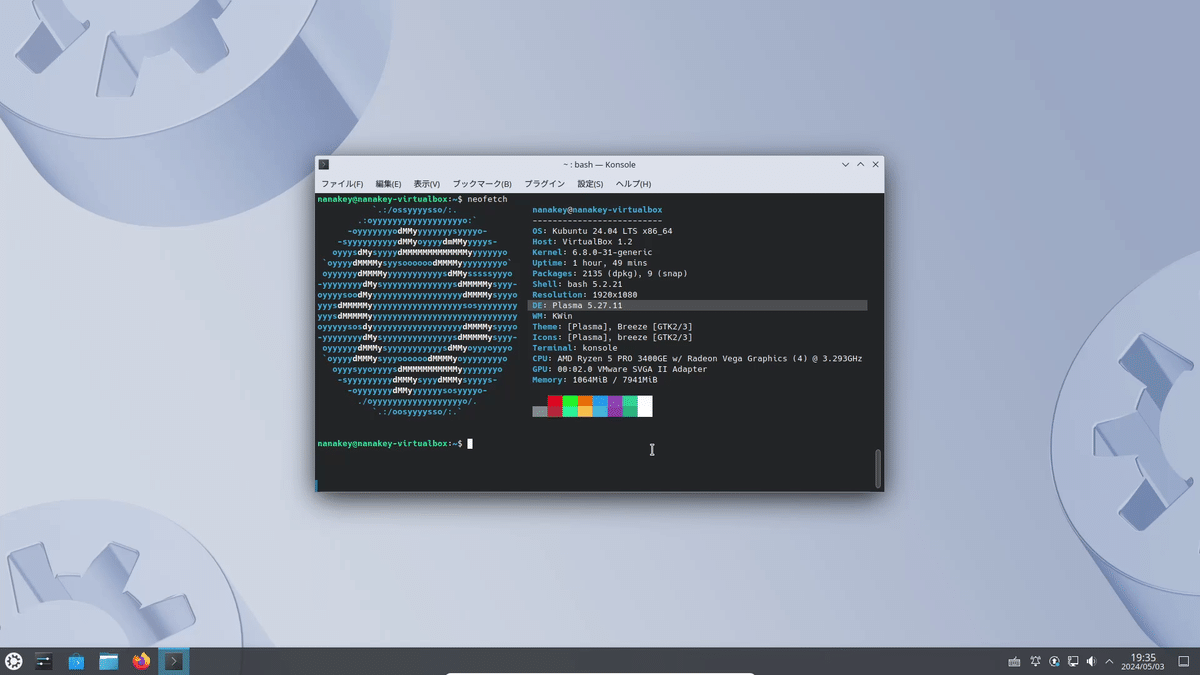Screen dimensions: 1200x675
Task: Minimize the Konsole window
Action: 845,164
